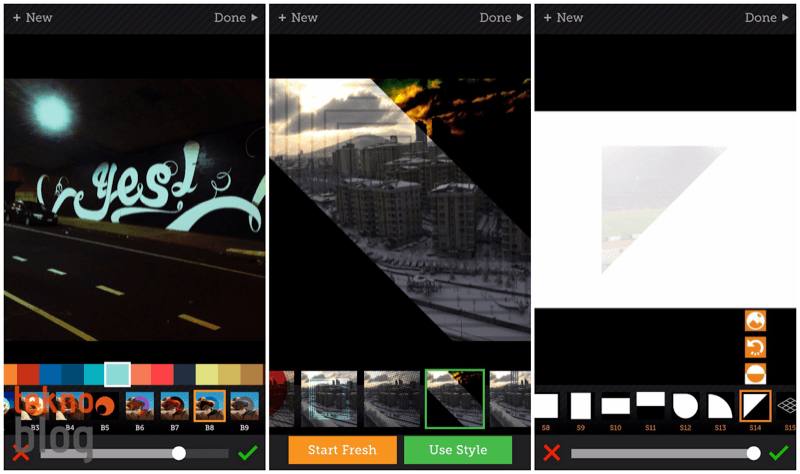
Task: Pick the S10 wide rectangle shape
Action: pyautogui.click(x=615, y=405)
